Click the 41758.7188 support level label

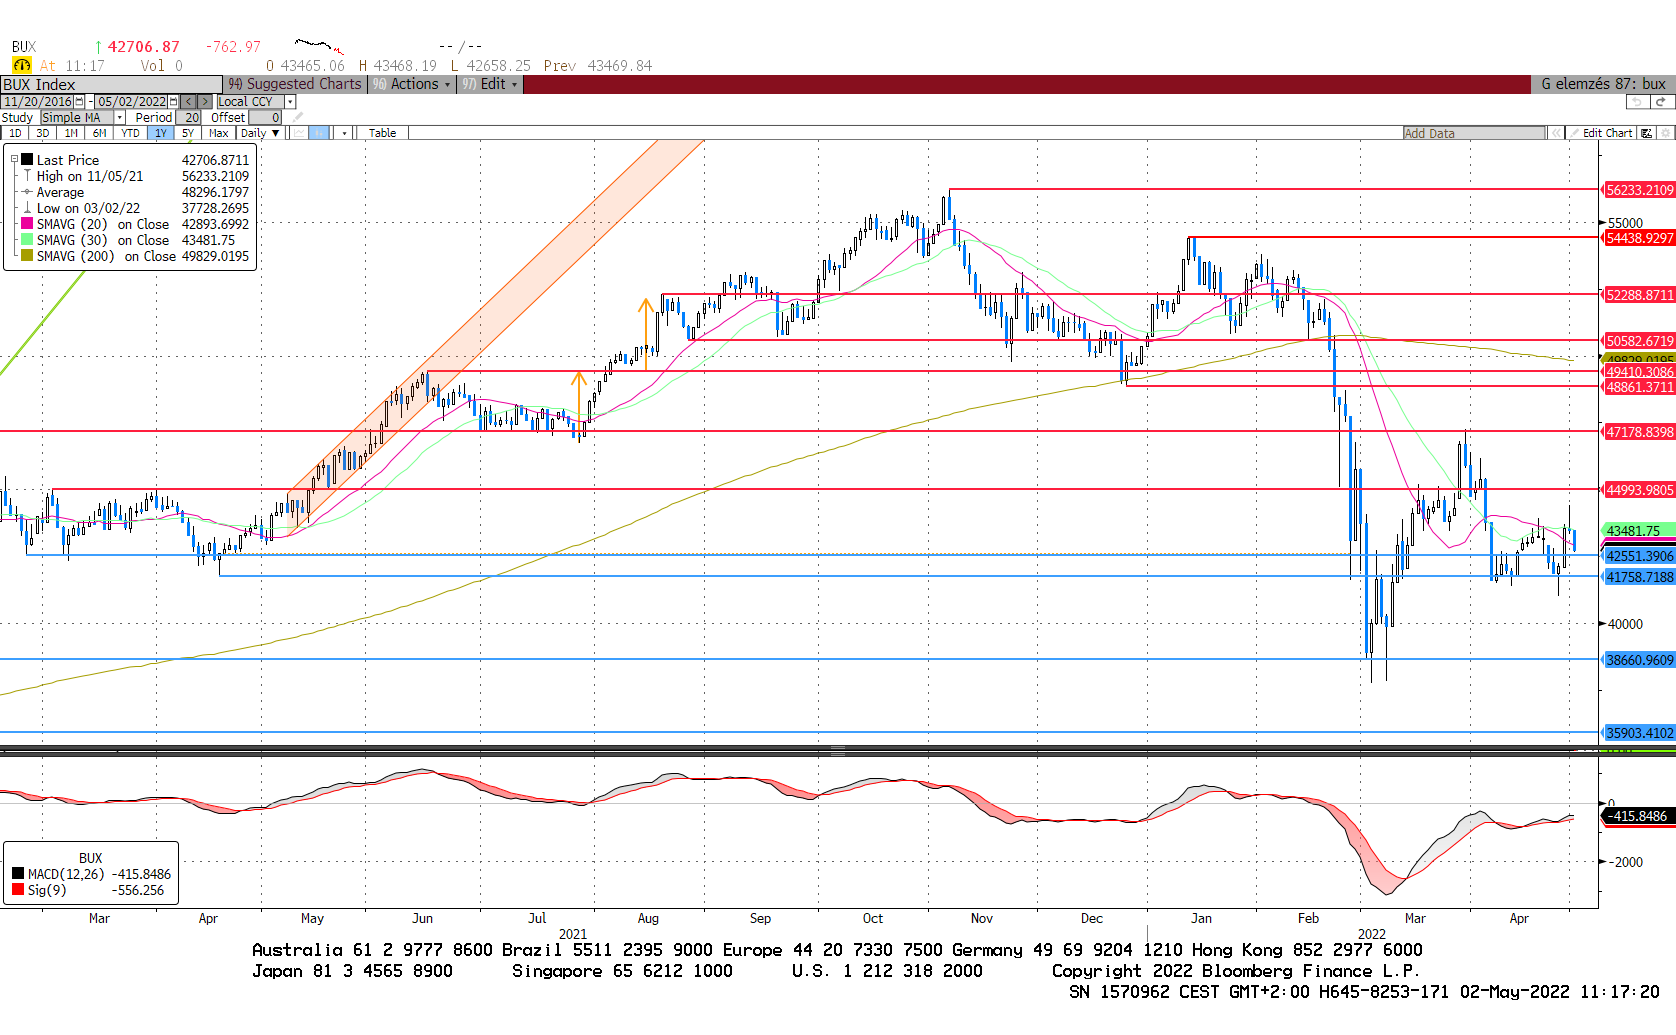pos(1639,577)
